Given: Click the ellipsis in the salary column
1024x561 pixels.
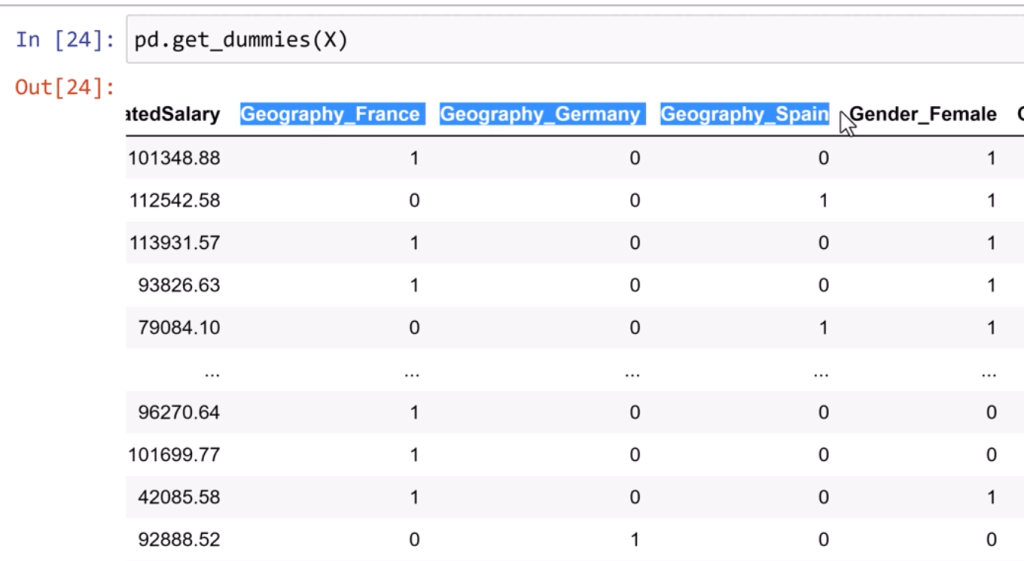Looking at the screenshot, I should [211, 371].
